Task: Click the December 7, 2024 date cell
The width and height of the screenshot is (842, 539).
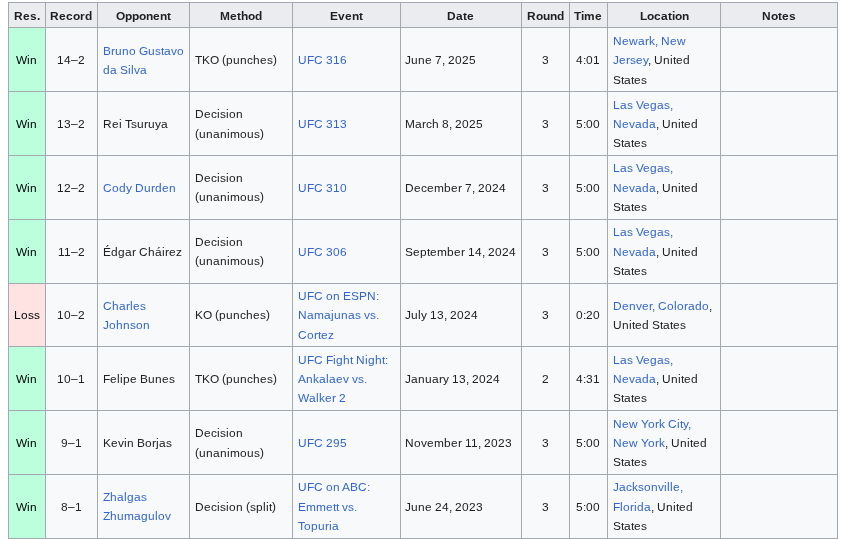Action: pyautogui.click(x=460, y=188)
